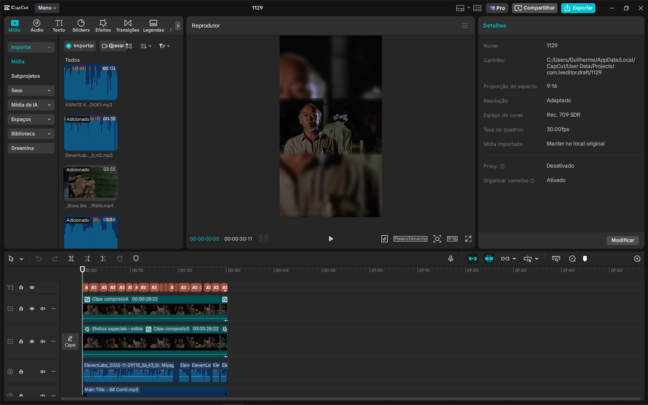648x405 pixels.
Task: Click the delete (trash) icon in timeline toolbar
Action: point(120,258)
